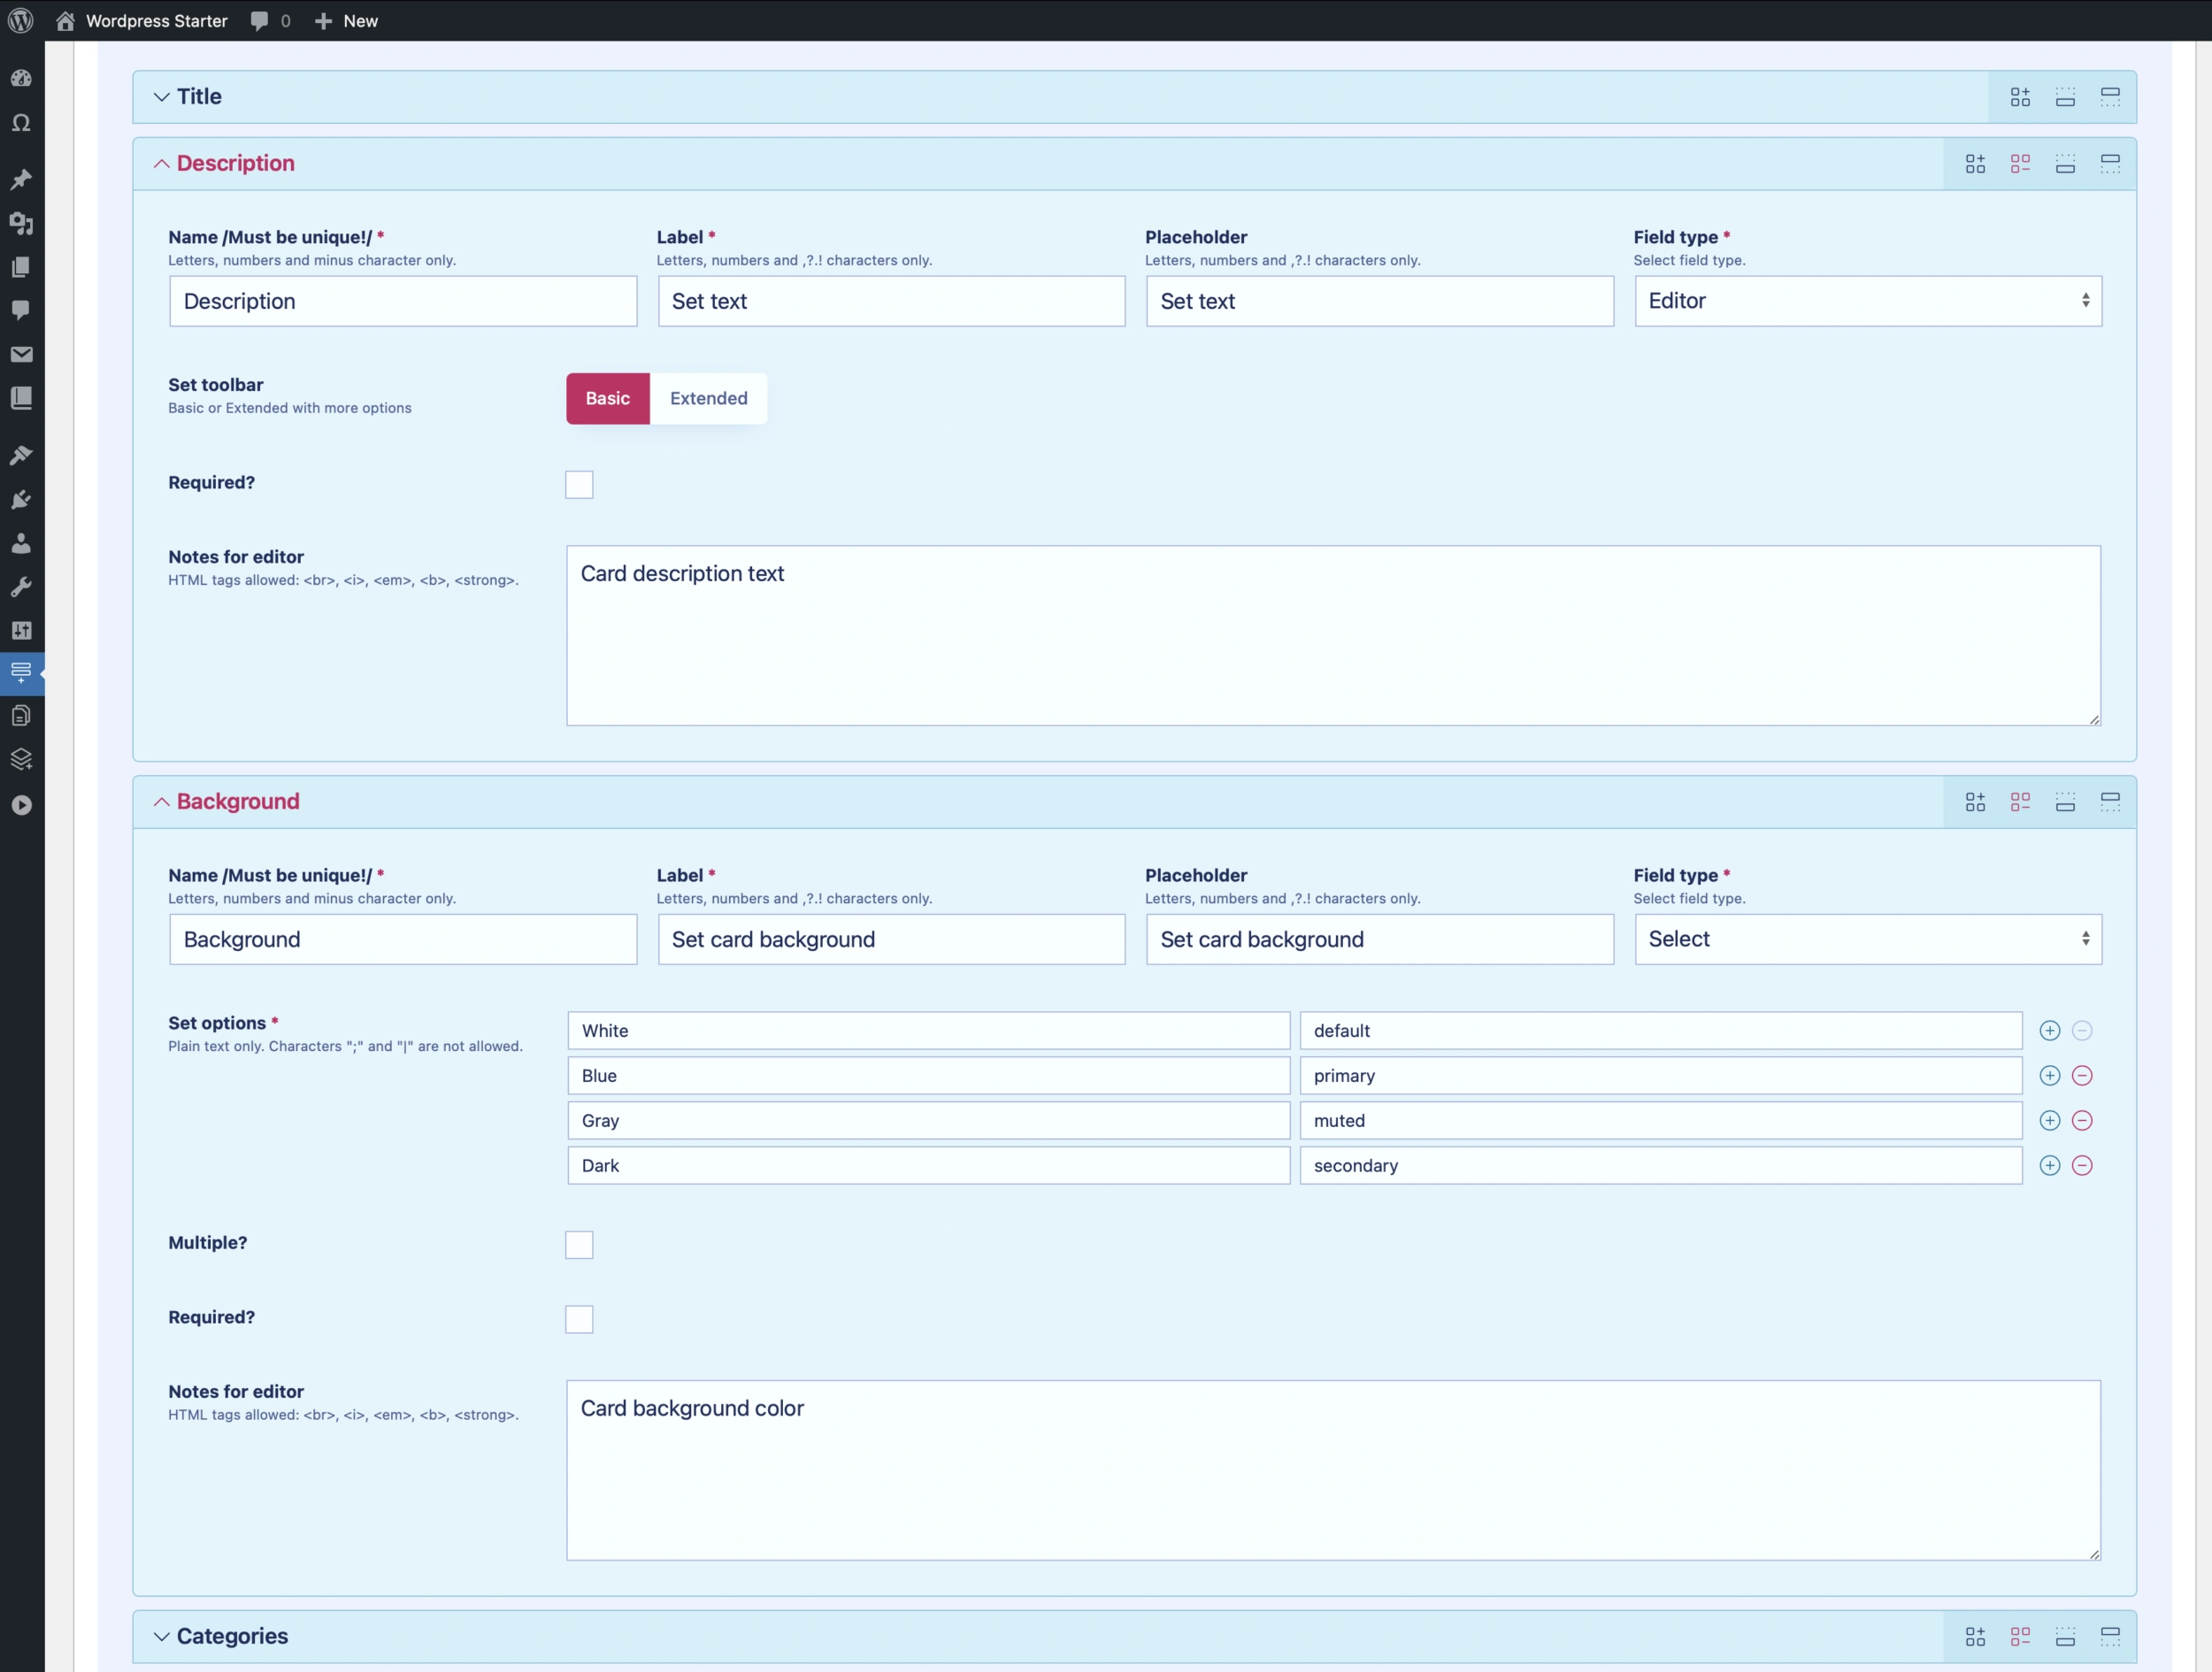Screen dimensions: 2212x1672
Task: Open Appearance paintbrush sidebar icon
Action: 21,455
